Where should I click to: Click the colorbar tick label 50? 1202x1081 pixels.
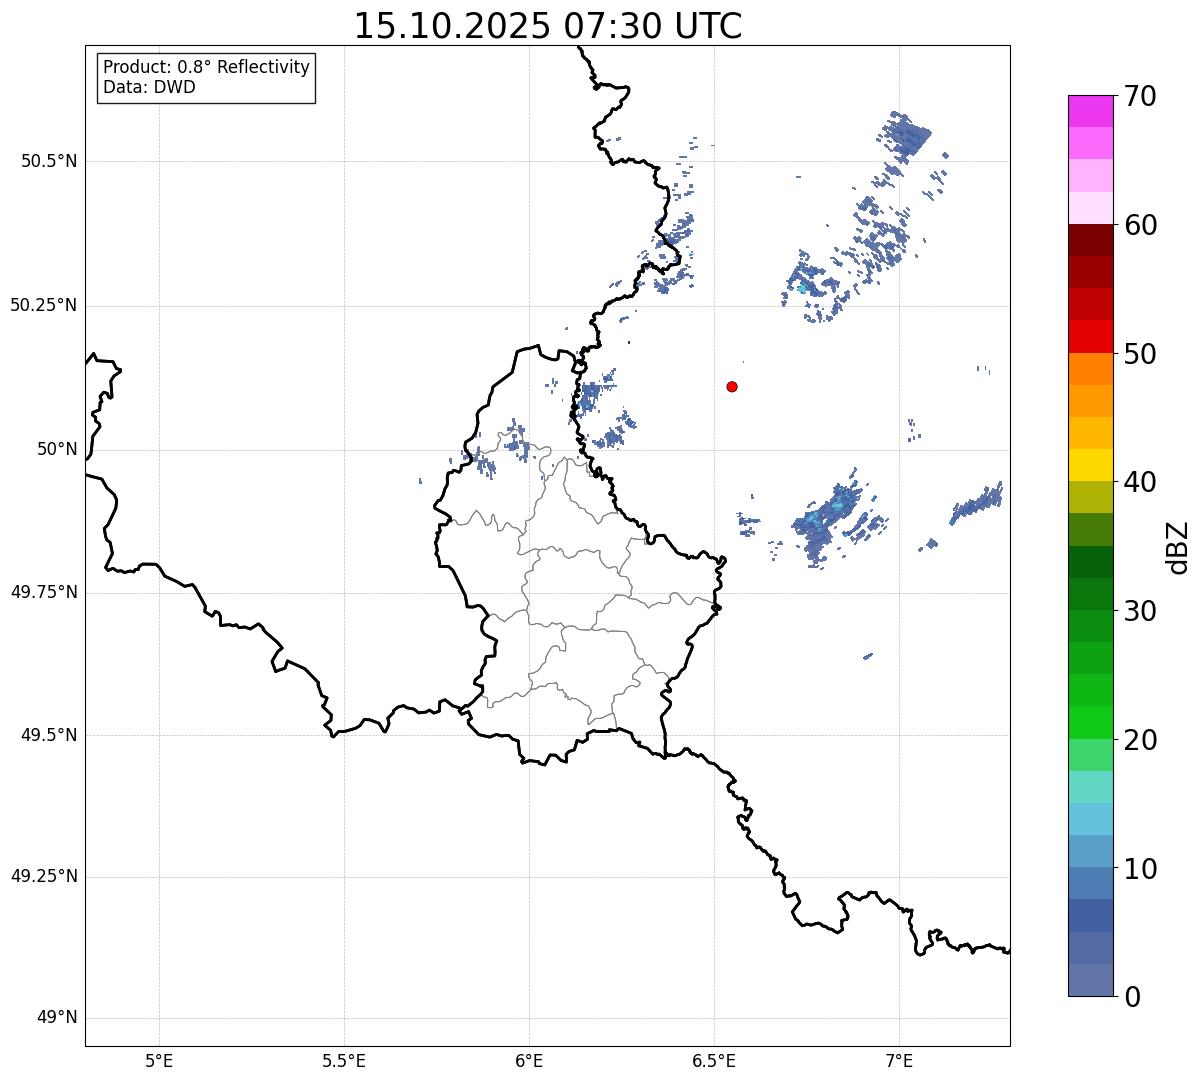pyautogui.click(x=1140, y=354)
